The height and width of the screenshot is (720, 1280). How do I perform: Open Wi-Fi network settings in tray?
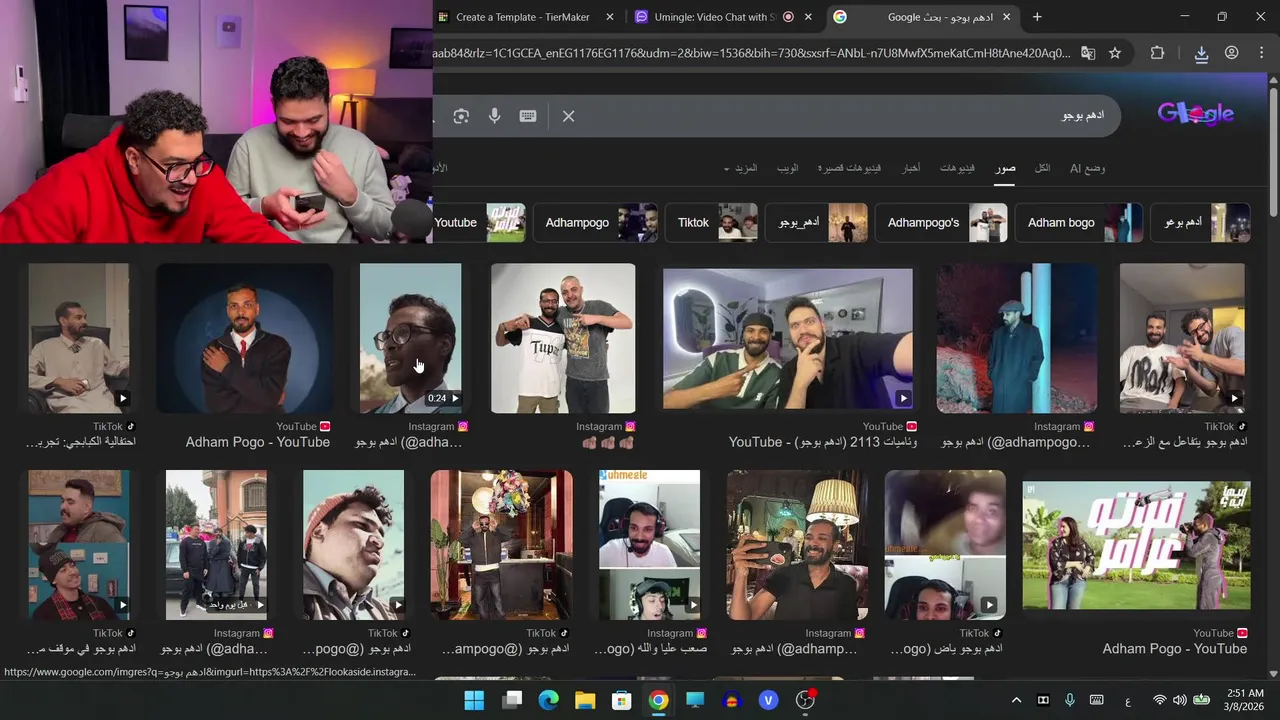point(1160,700)
